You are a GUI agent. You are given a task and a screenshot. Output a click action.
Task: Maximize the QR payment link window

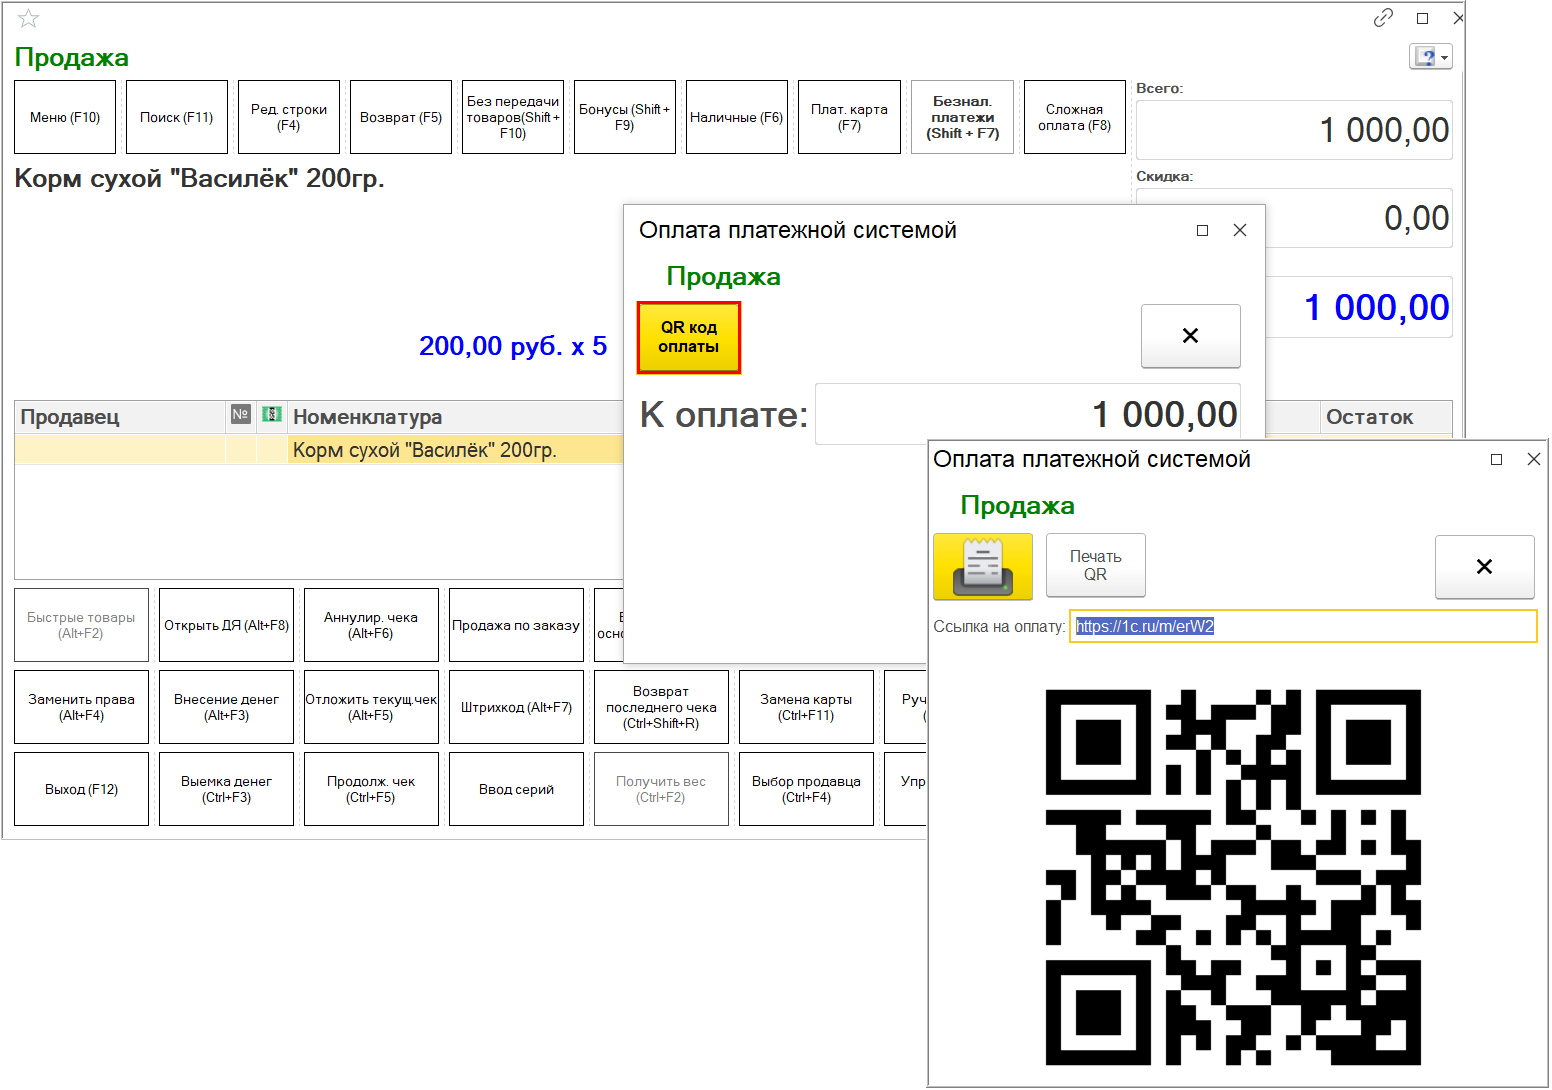click(x=1496, y=460)
